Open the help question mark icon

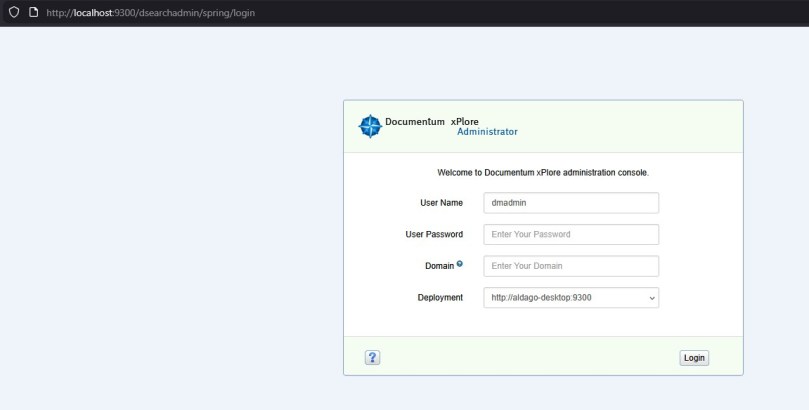click(x=372, y=357)
